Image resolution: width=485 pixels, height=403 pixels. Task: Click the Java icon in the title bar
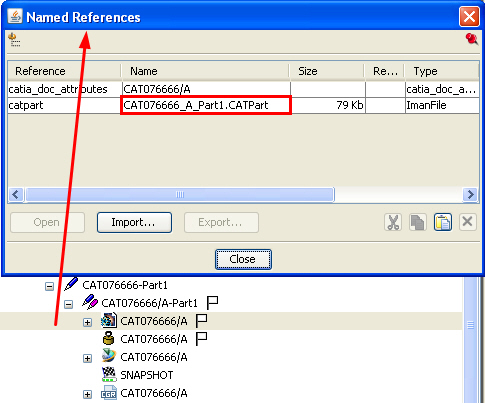[x=15, y=16]
